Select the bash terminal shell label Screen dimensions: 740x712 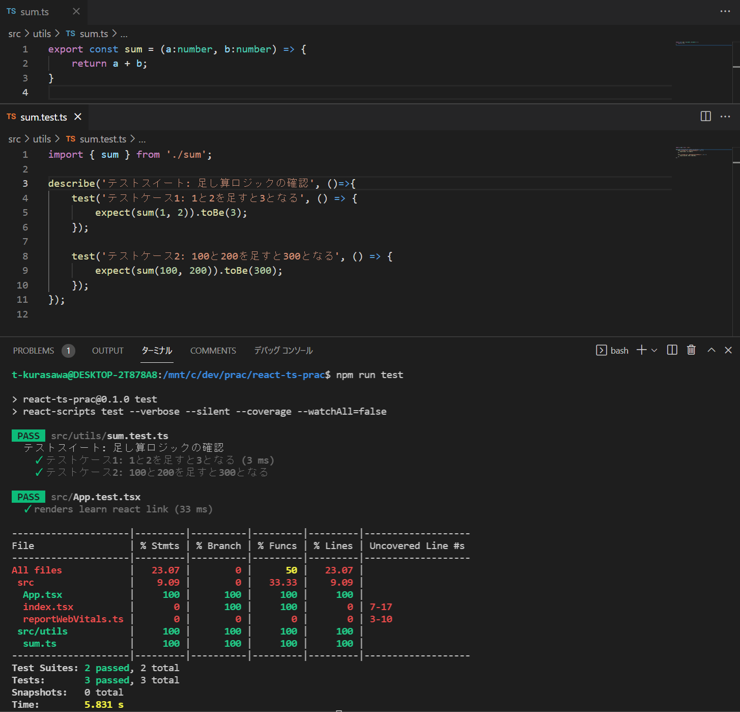619,350
